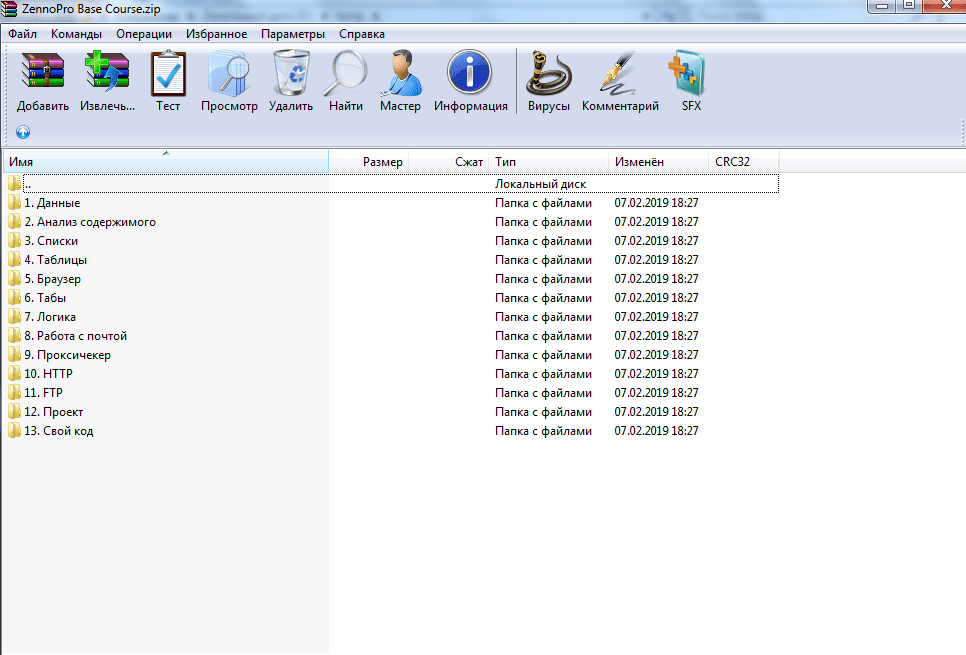This screenshot has height=655, width=966.
Task: Click the SFX self-extracting archive icon
Action: pyautogui.click(x=691, y=76)
